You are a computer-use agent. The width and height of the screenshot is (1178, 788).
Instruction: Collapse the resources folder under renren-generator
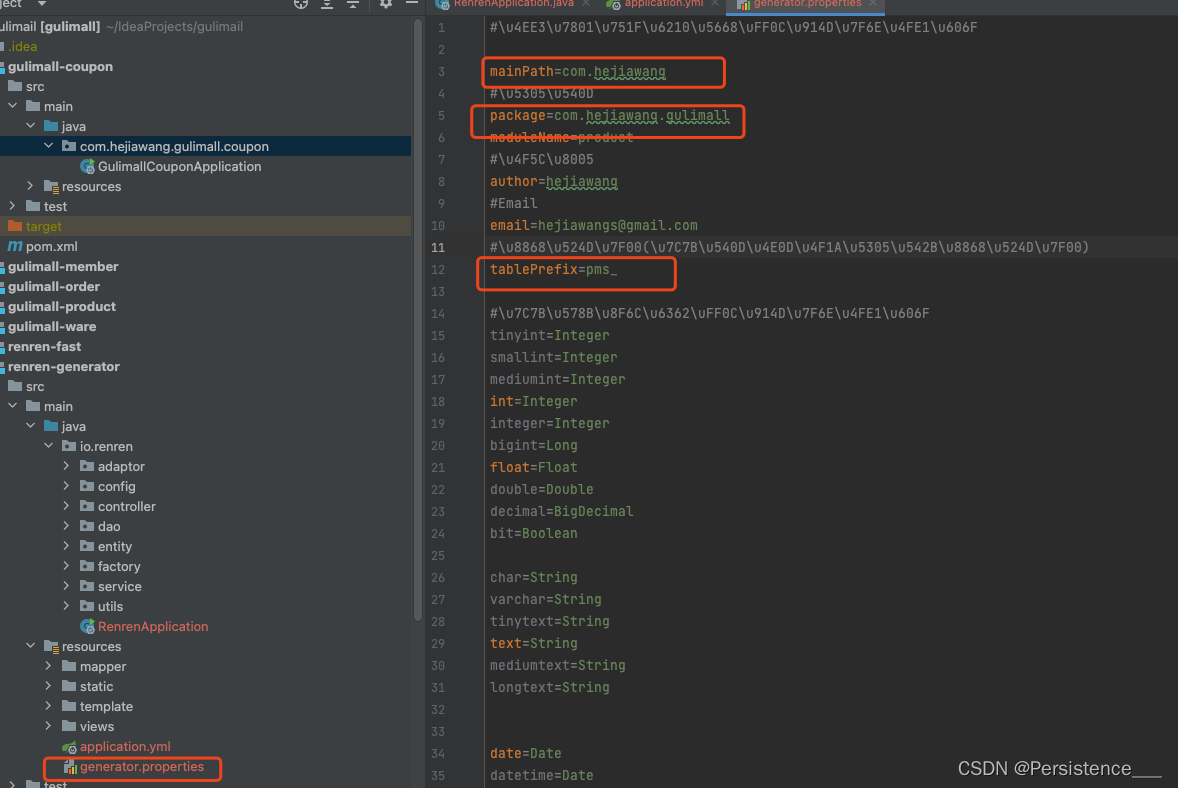coord(31,646)
